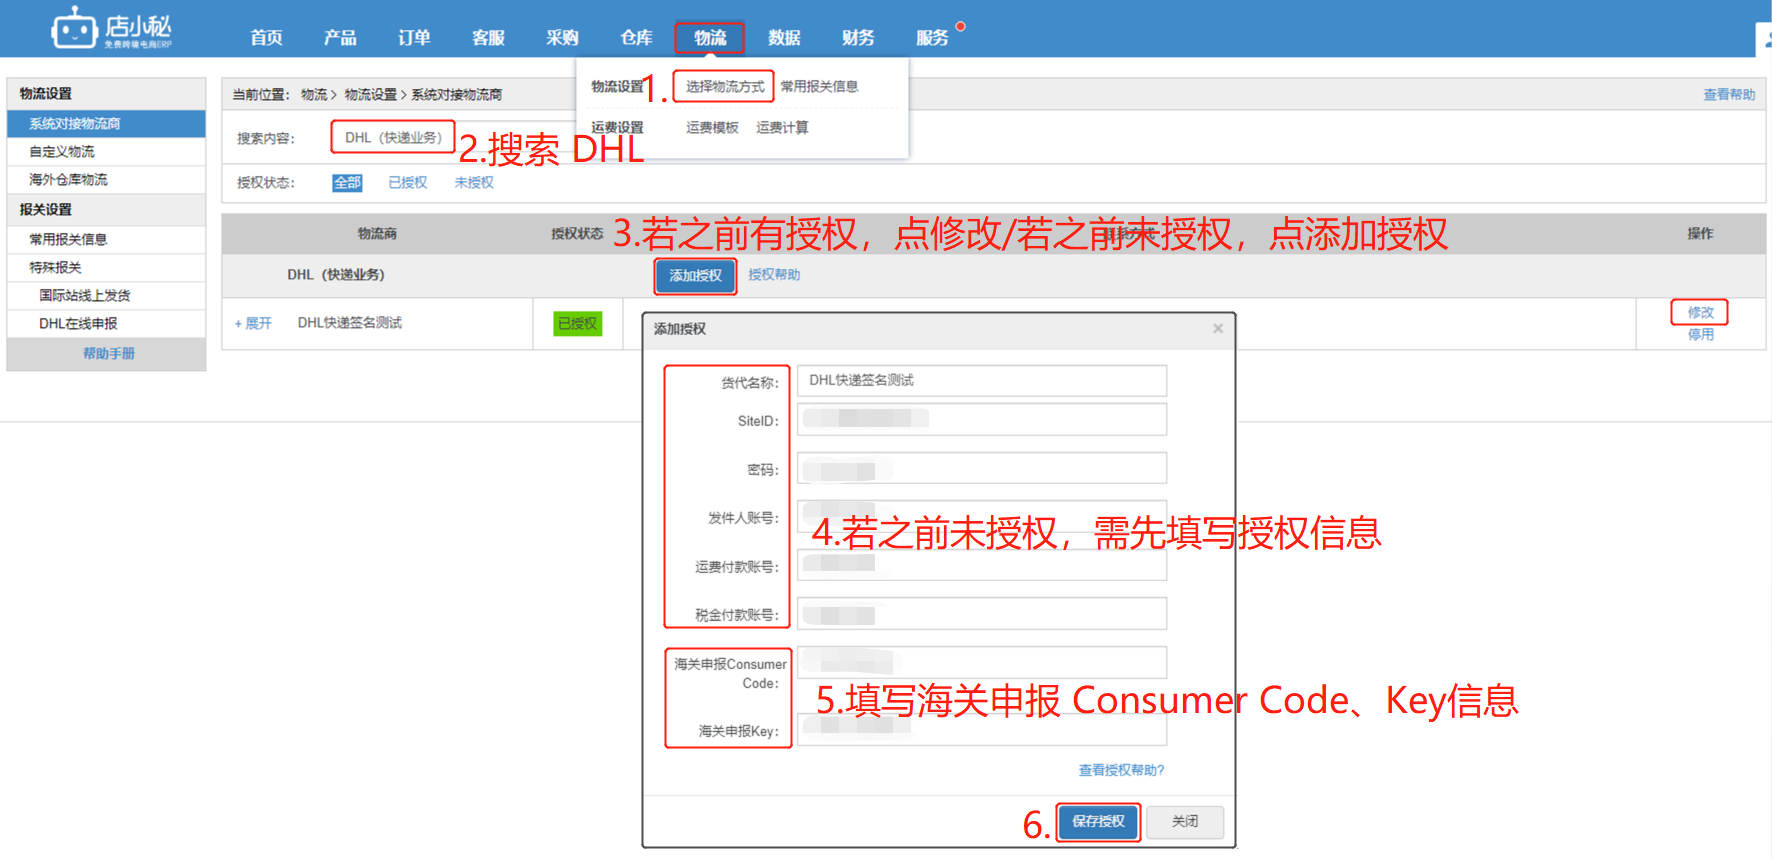Filter authorization status by 全部

(347, 182)
